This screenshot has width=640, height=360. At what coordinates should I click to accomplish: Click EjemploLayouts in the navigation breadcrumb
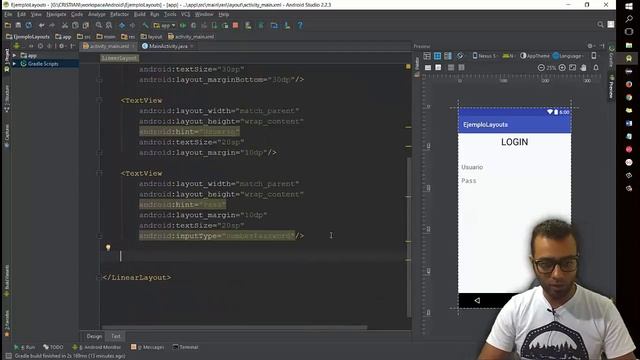28,36
